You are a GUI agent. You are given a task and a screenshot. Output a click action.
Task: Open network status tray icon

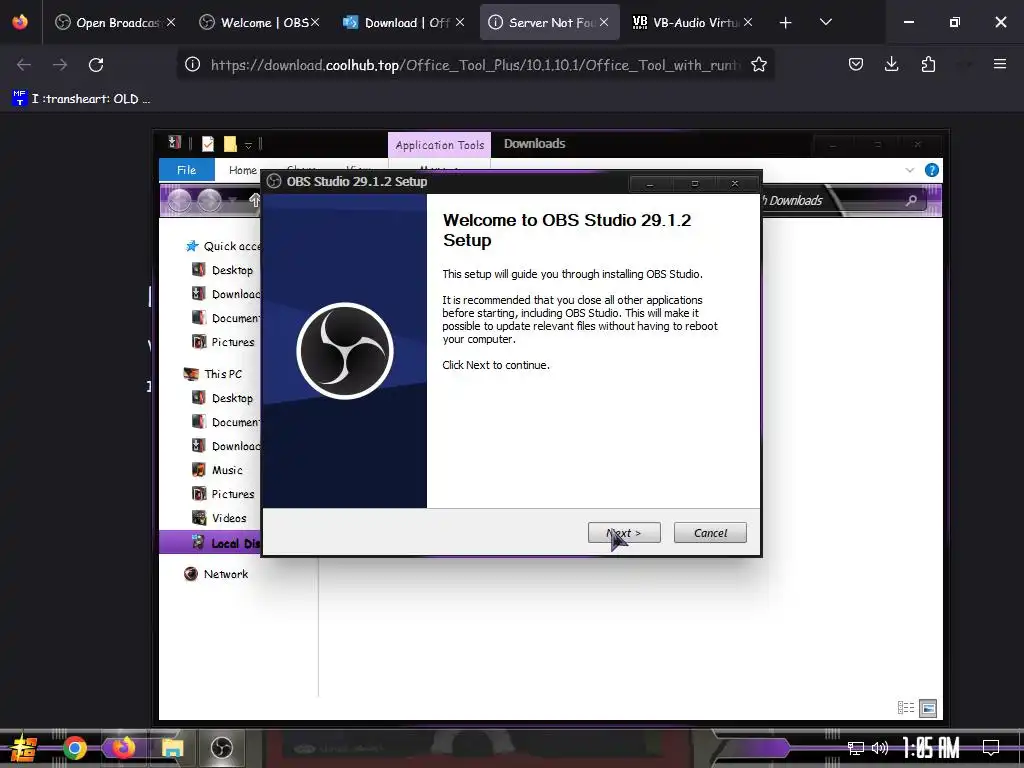click(856, 748)
